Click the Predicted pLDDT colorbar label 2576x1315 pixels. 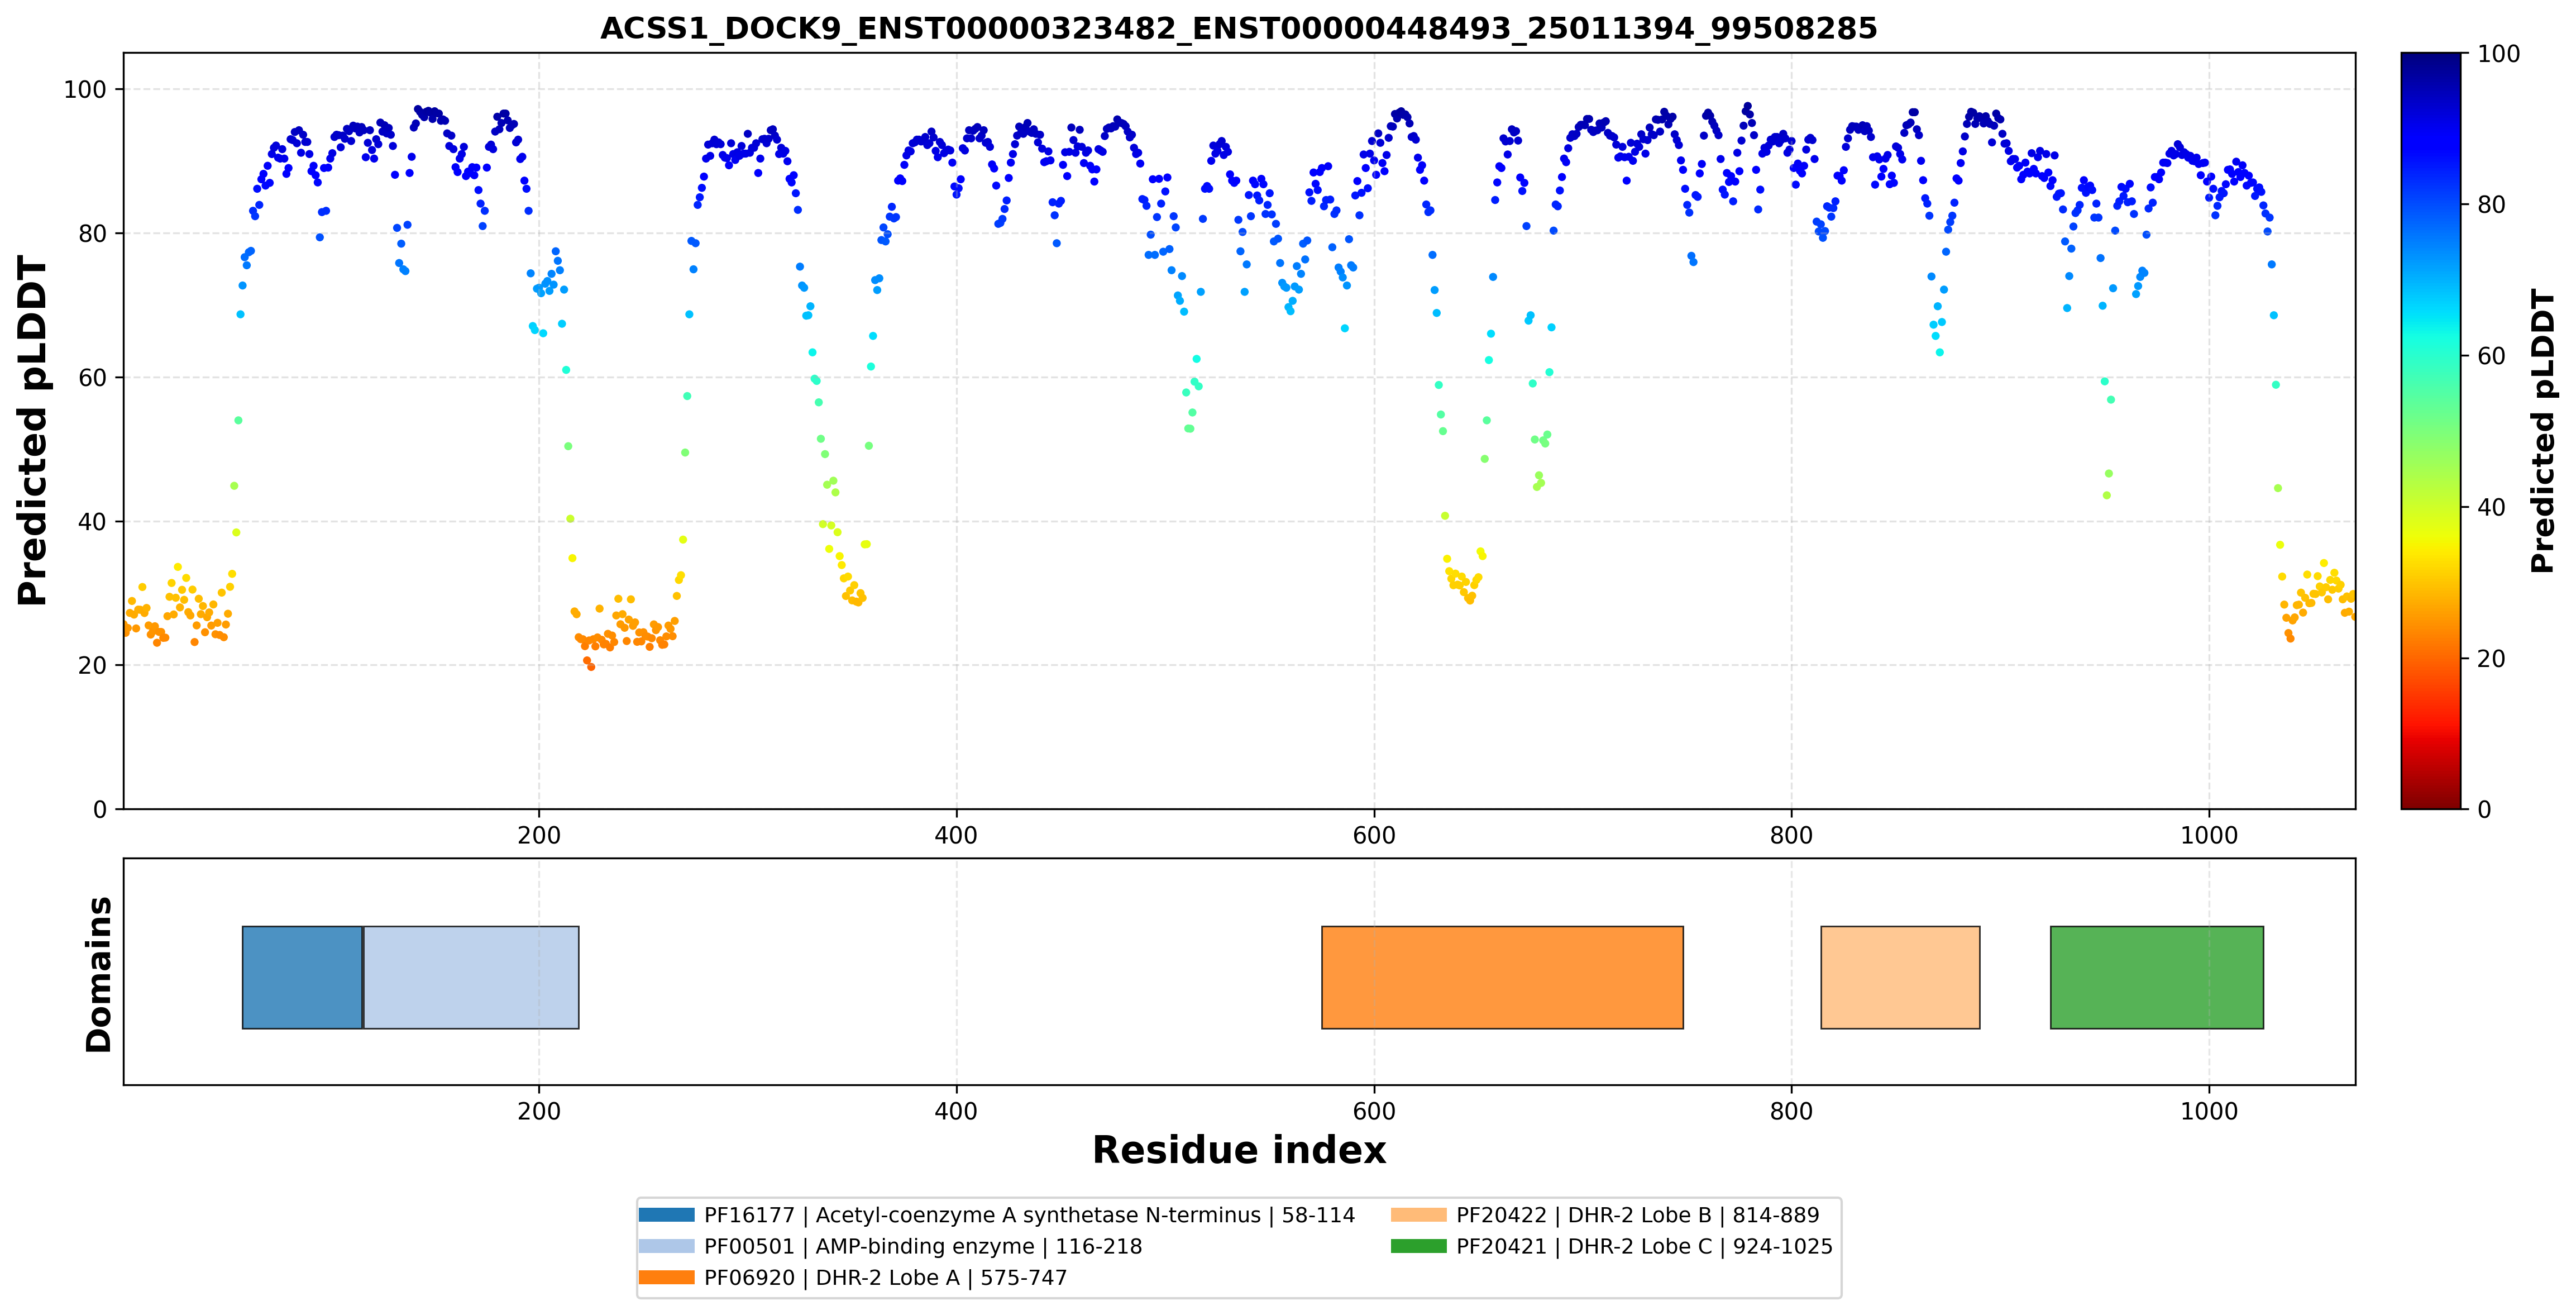(x=2542, y=431)
